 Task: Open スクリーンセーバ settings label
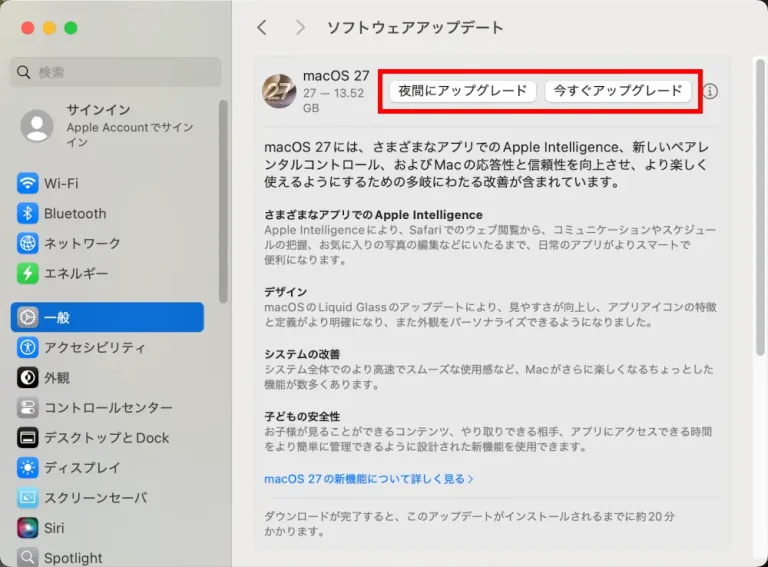[96, 498]
